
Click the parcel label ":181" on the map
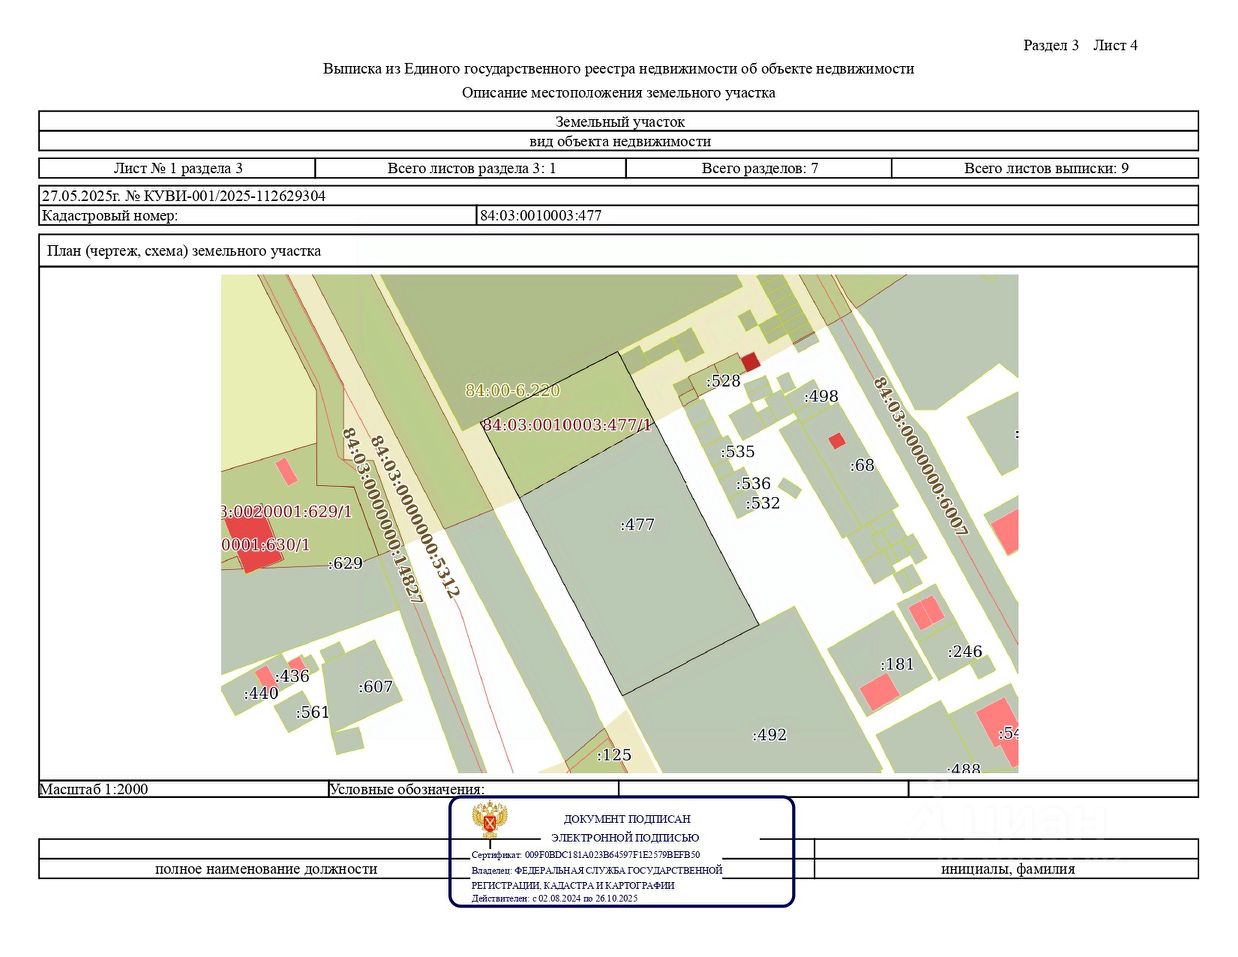[x=897, y=664]
